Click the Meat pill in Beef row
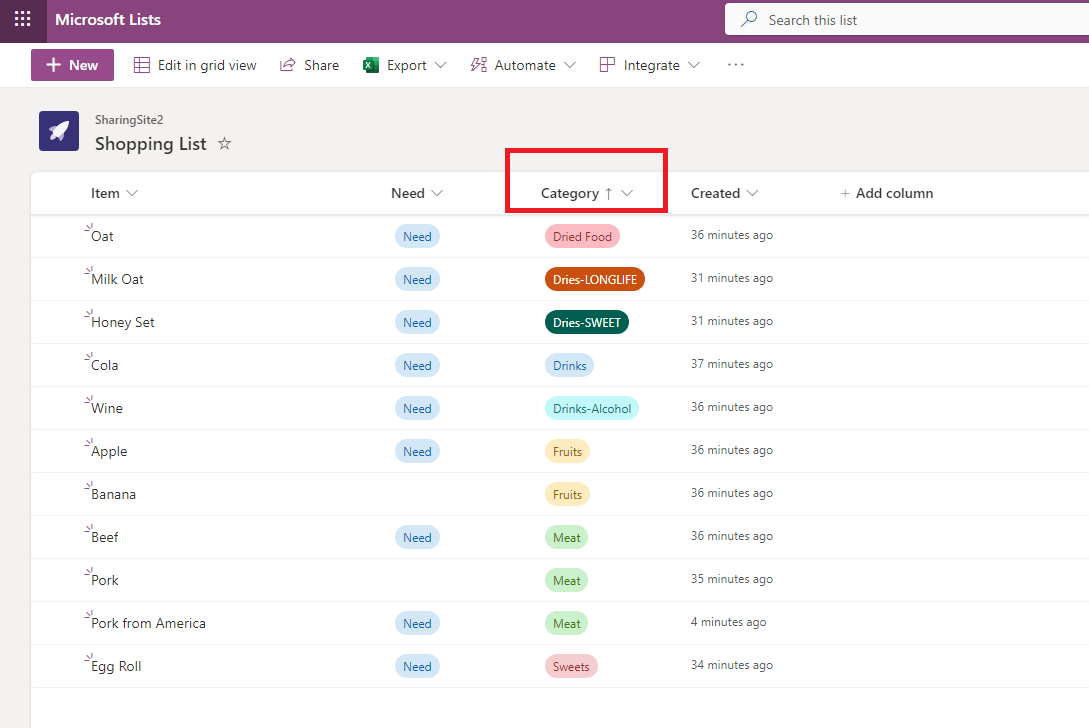Image resolution: width=1089 pixels, height=728 pixels. [x=567, y=538]
